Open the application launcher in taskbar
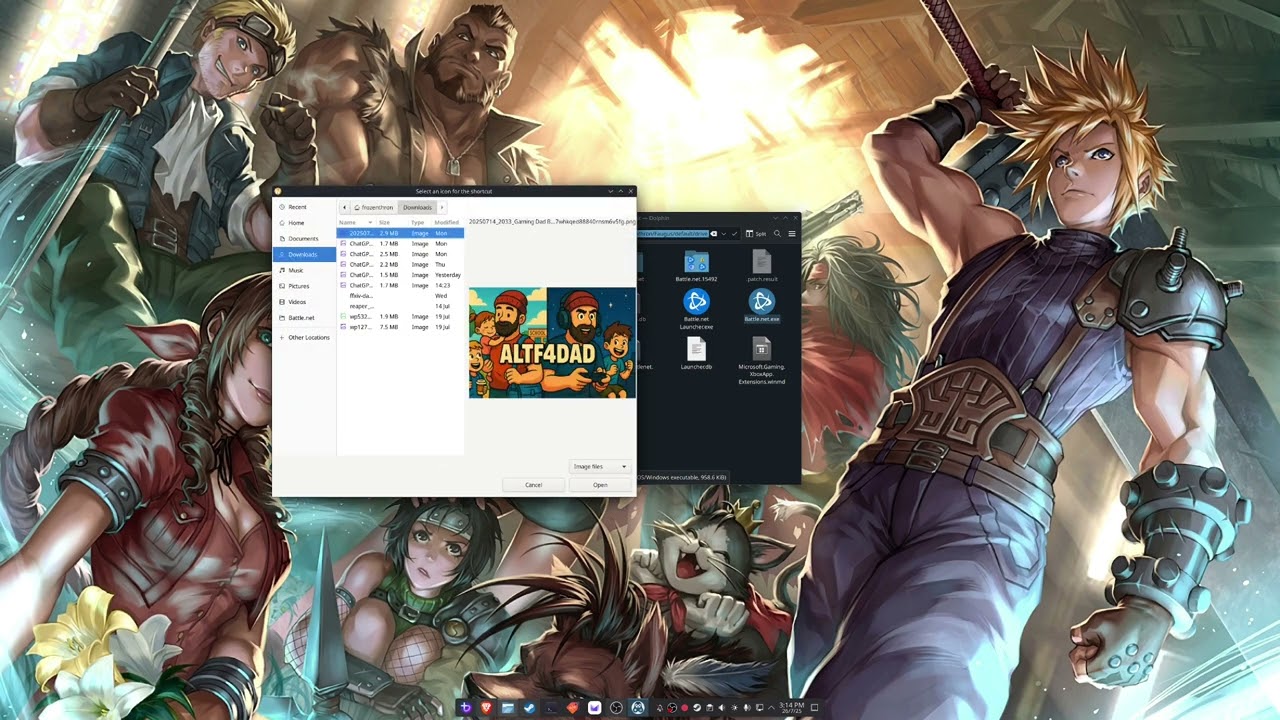1280x720 pixels. 465,707
